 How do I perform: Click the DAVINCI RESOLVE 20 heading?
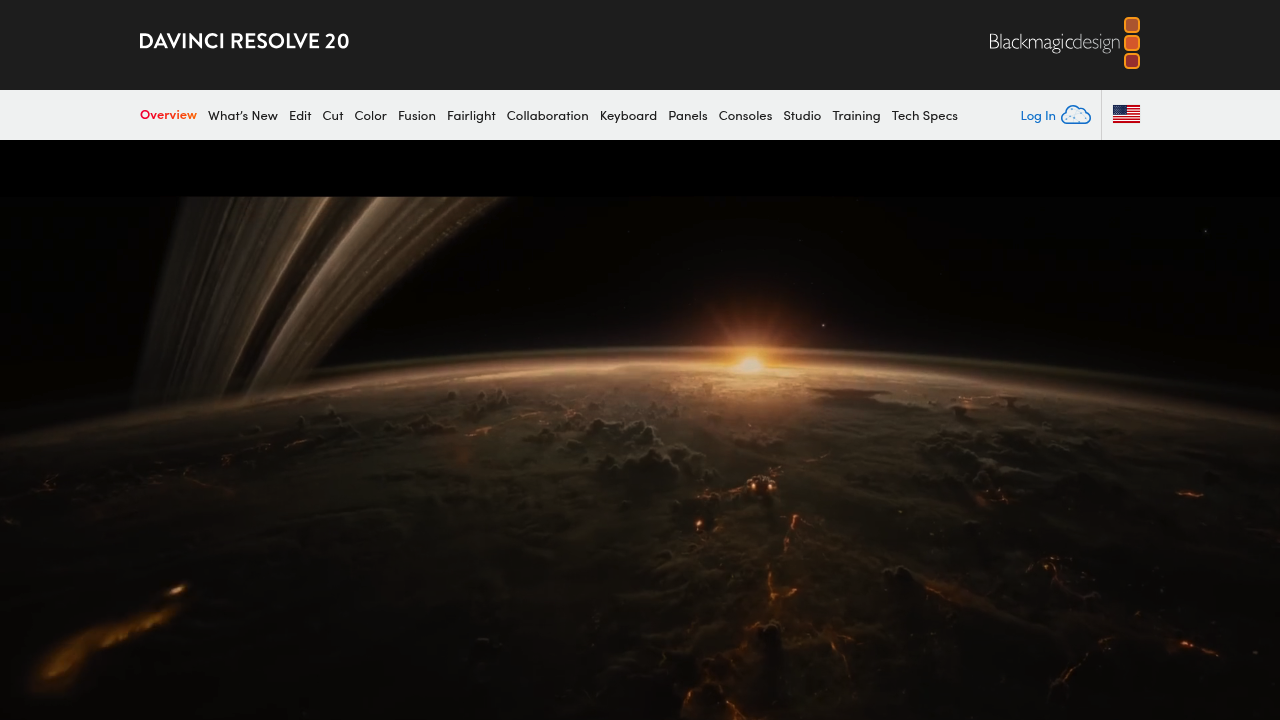point(244,40)
